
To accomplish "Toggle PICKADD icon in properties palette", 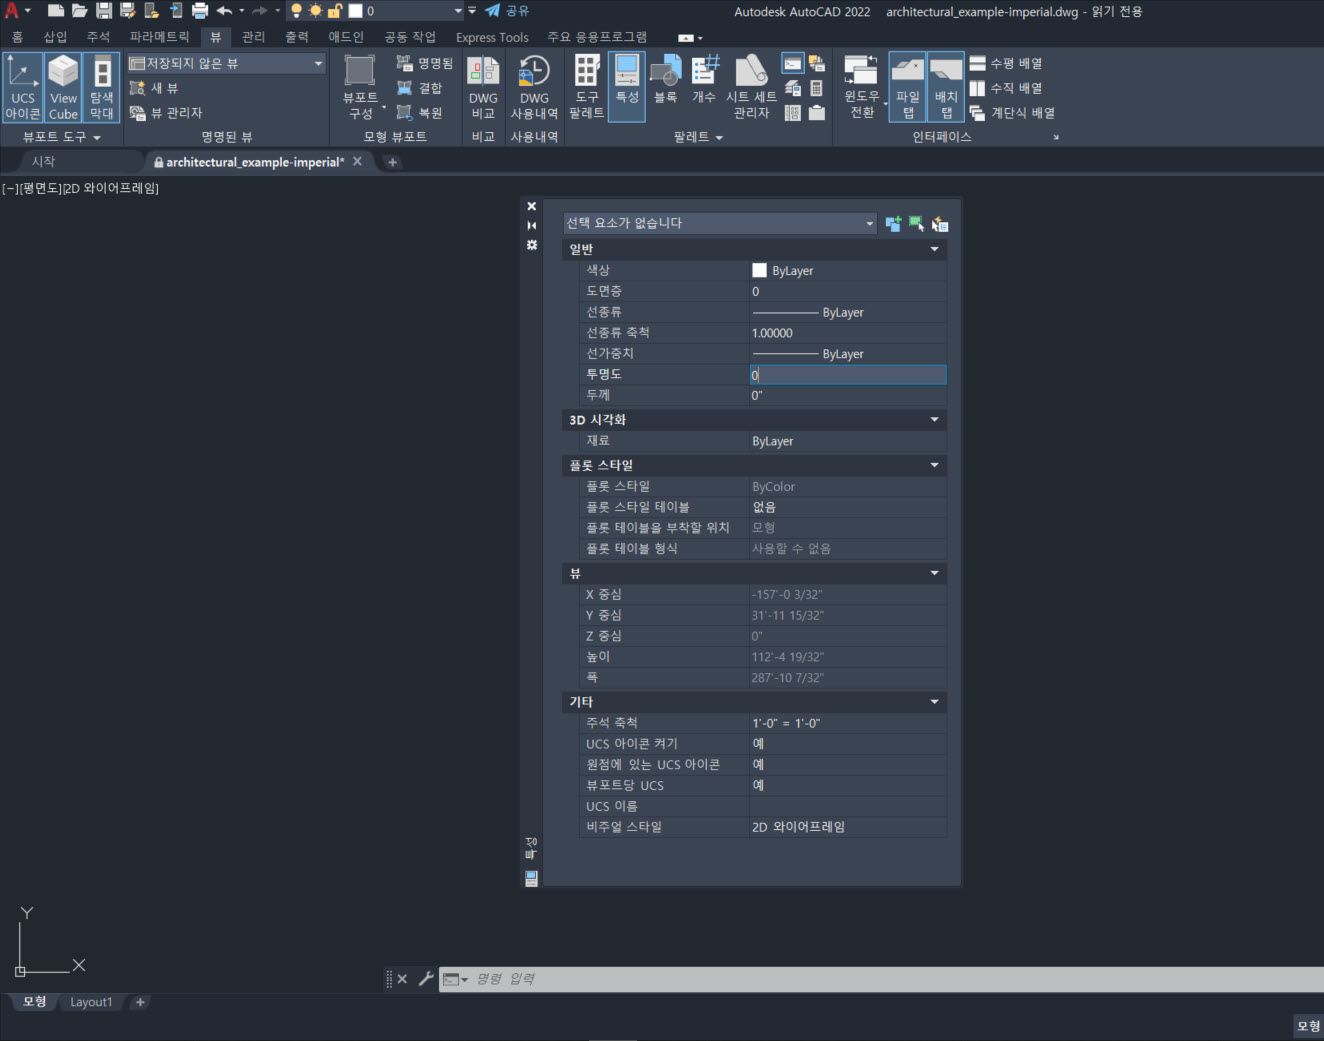I will [x=893, y=224].
